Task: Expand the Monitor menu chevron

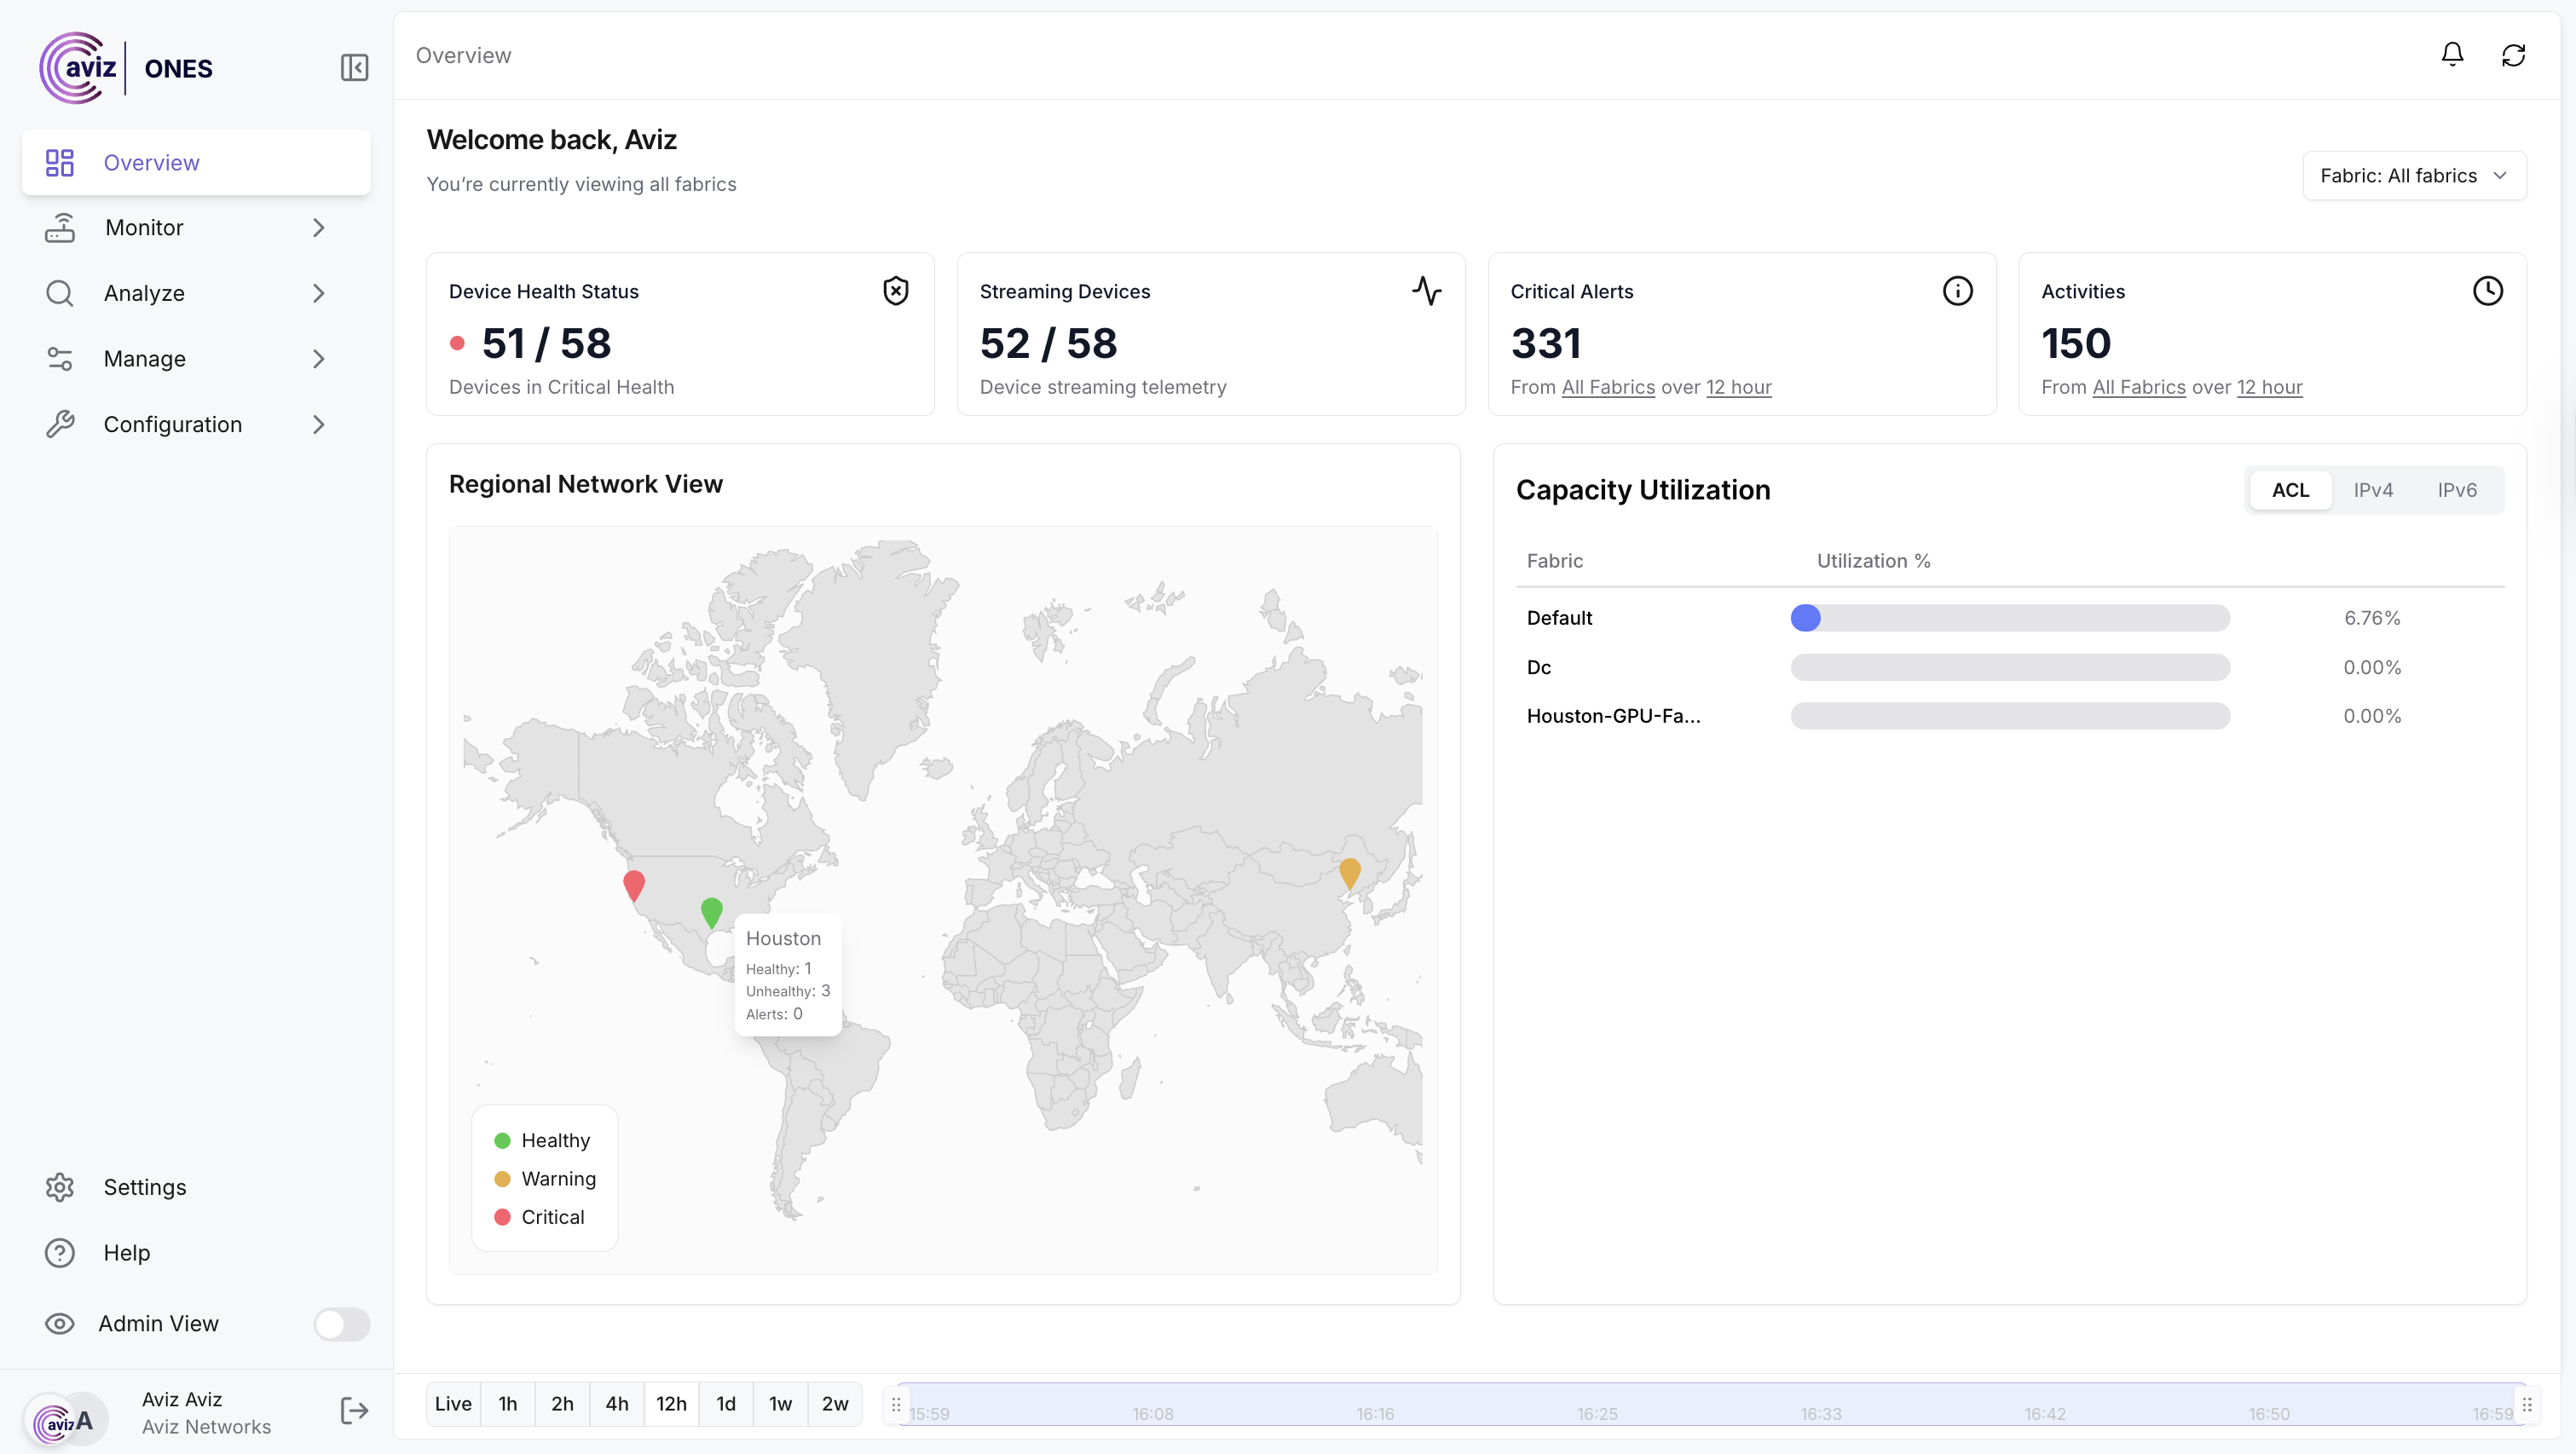Action: tap(318, 228)
